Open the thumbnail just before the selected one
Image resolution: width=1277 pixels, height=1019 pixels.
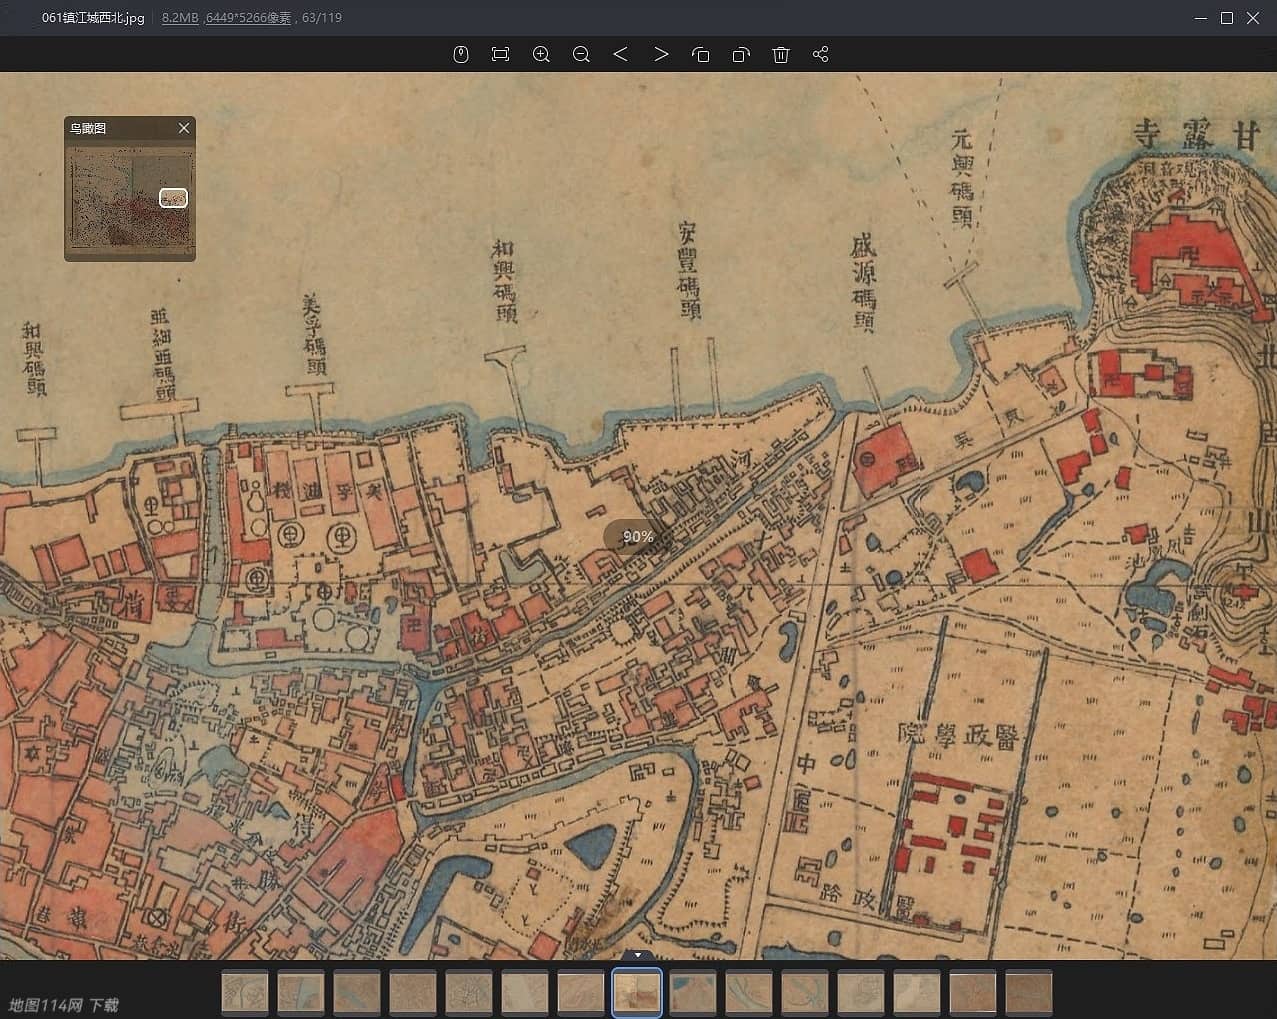coord(581,993)
